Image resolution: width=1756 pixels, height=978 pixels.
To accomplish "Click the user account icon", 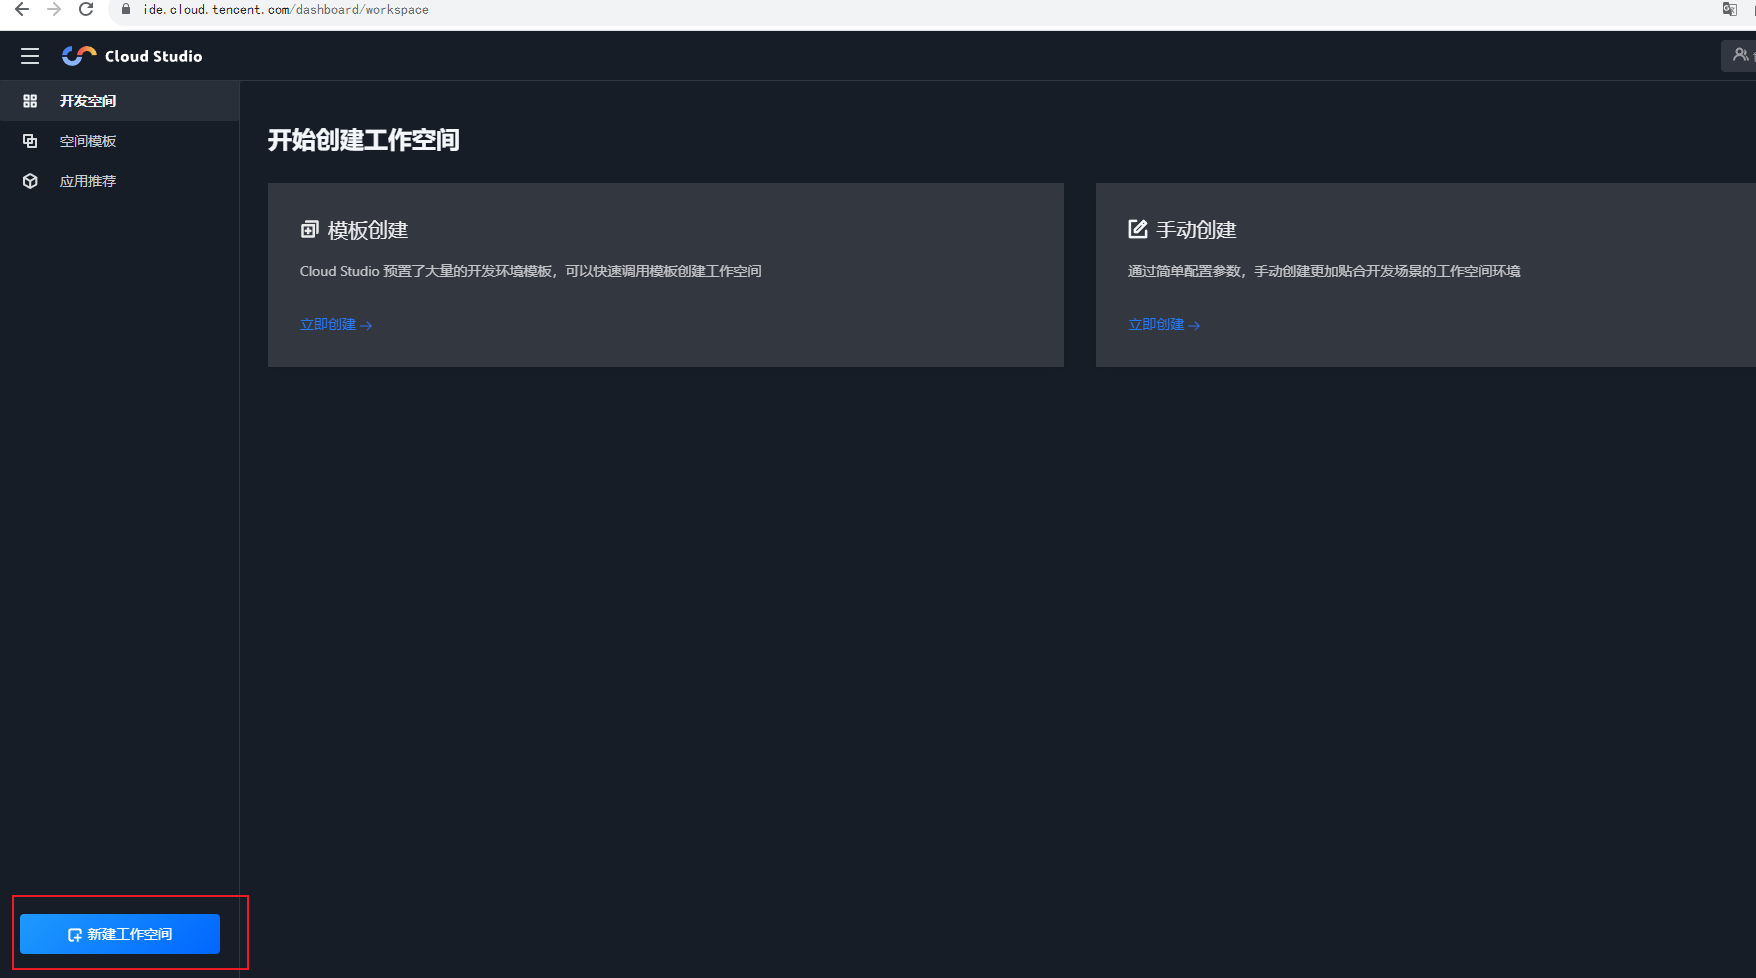I will point(1740,55).
